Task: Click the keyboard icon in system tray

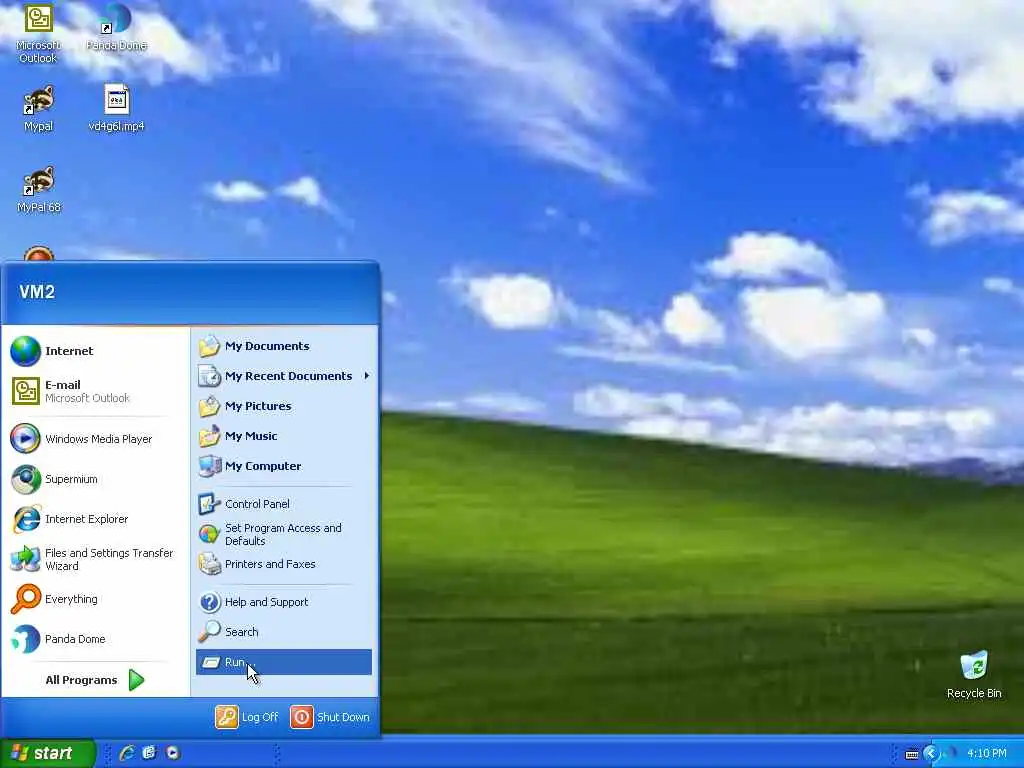Action: [912, 754]
